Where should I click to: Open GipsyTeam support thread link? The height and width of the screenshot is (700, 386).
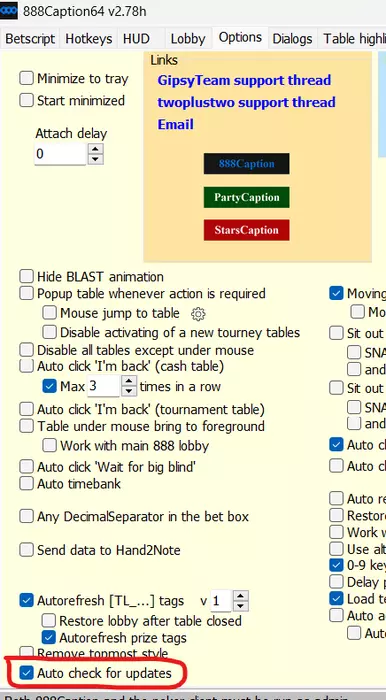(244, 80)
